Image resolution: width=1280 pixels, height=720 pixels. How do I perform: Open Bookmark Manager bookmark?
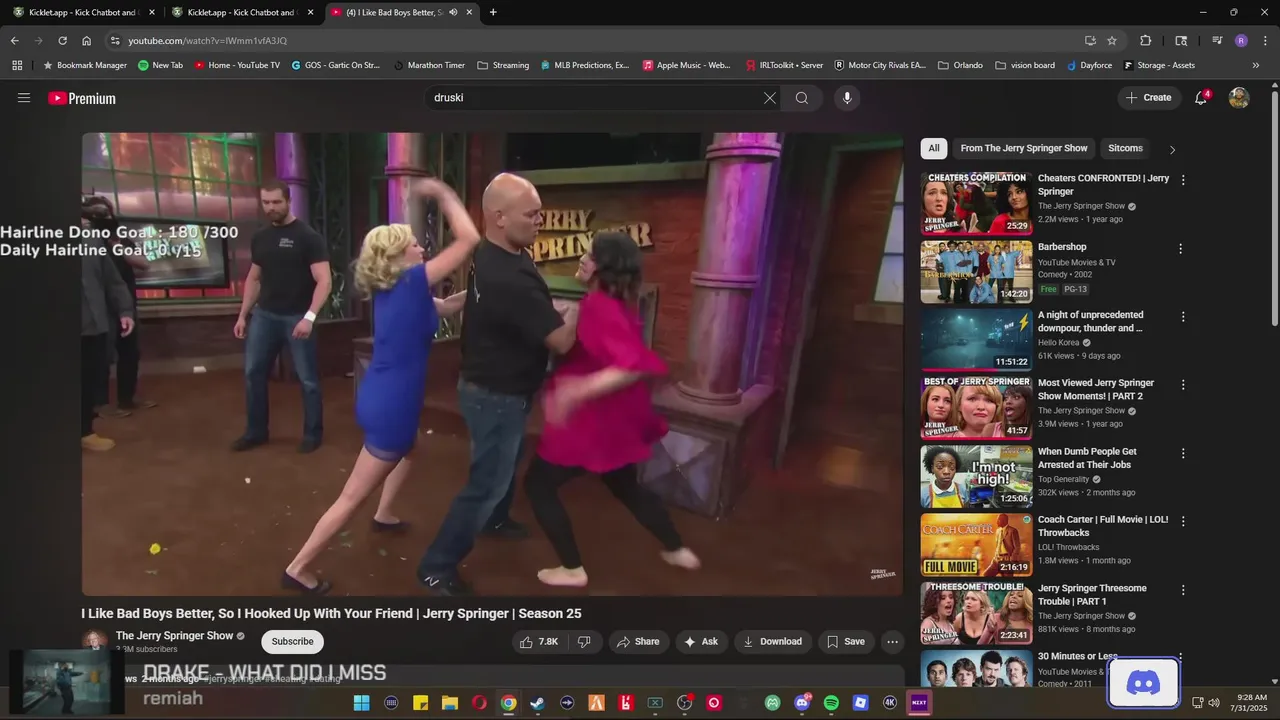(x=84, y=65)
